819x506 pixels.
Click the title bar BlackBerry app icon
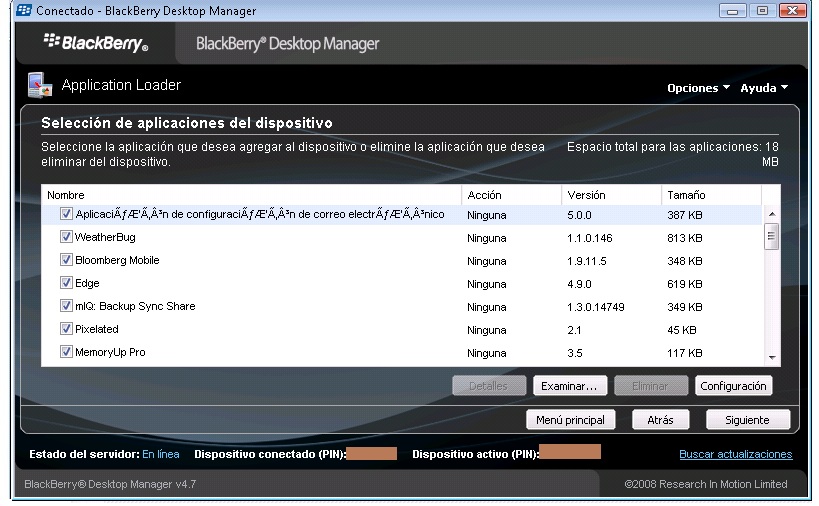tap(24, 10)
